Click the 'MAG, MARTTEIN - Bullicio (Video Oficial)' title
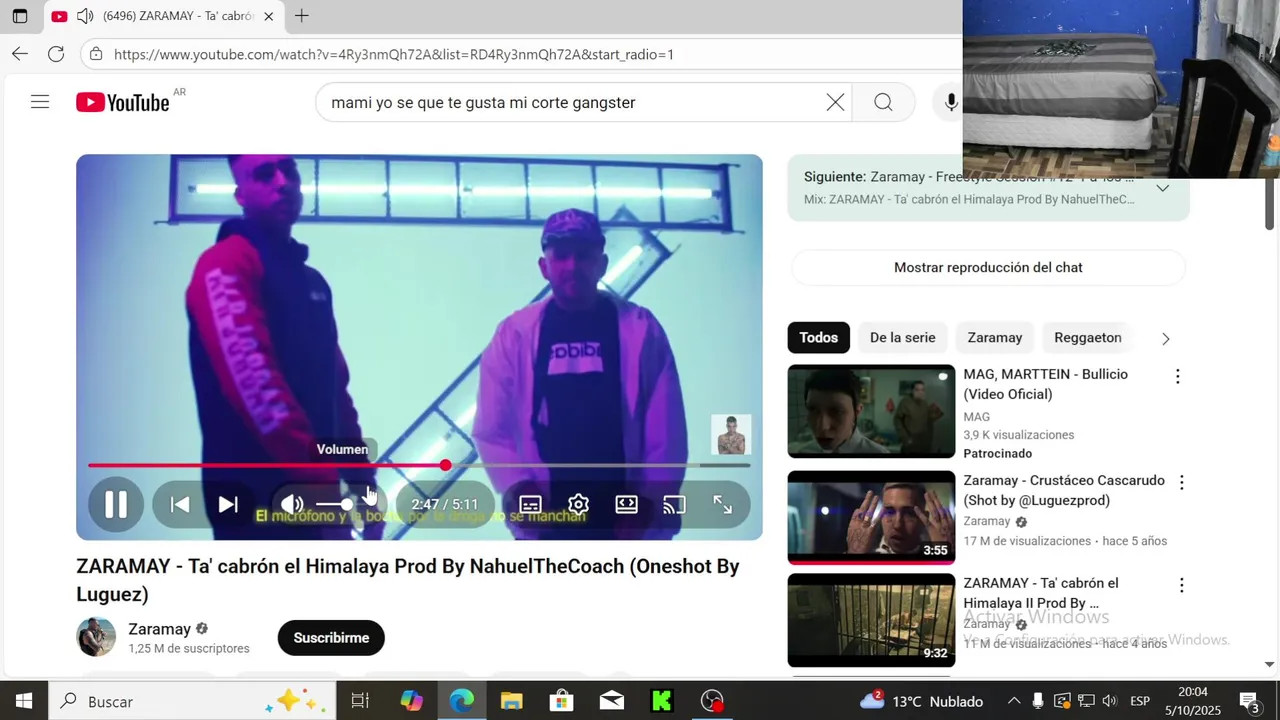Image resolution: width=1280 pixels, height=720 pixels. (1045, 384)
